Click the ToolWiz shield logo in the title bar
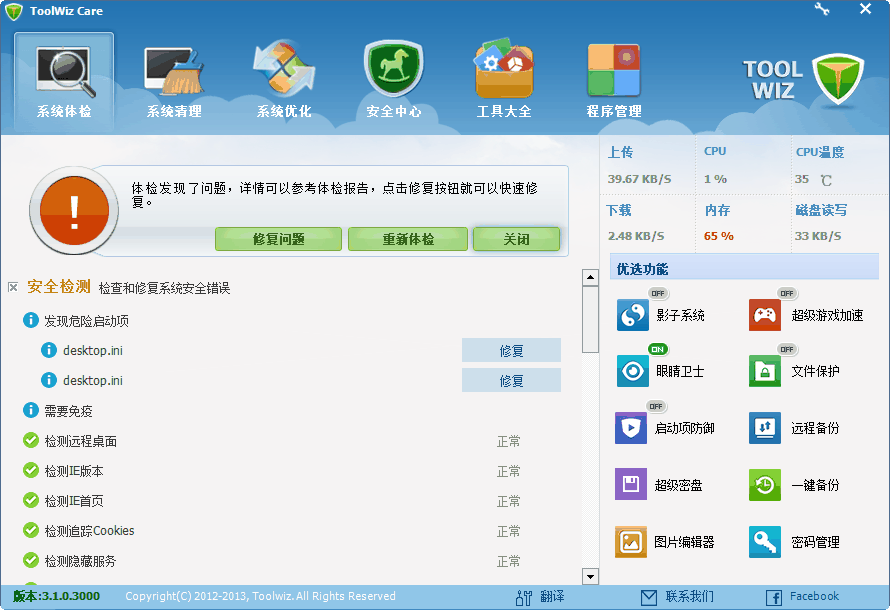This screenshot has height=610, width=890. pyautogui.click(x=13, y=11)
